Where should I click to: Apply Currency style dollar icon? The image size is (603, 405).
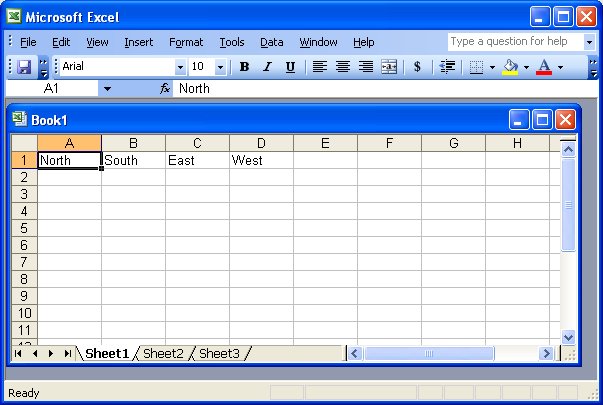[417, 67]
